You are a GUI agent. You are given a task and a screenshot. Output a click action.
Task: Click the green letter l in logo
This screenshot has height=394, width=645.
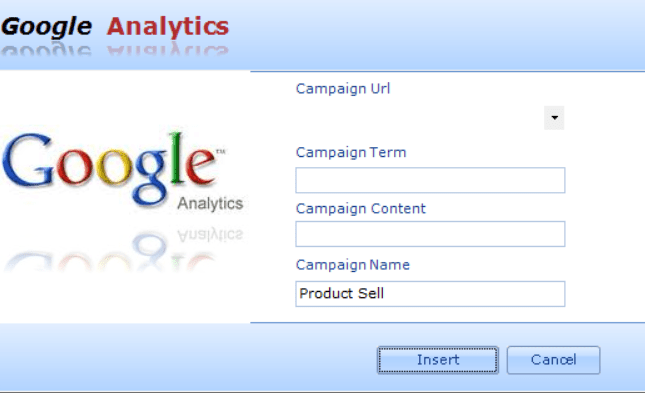coord(177,158)
